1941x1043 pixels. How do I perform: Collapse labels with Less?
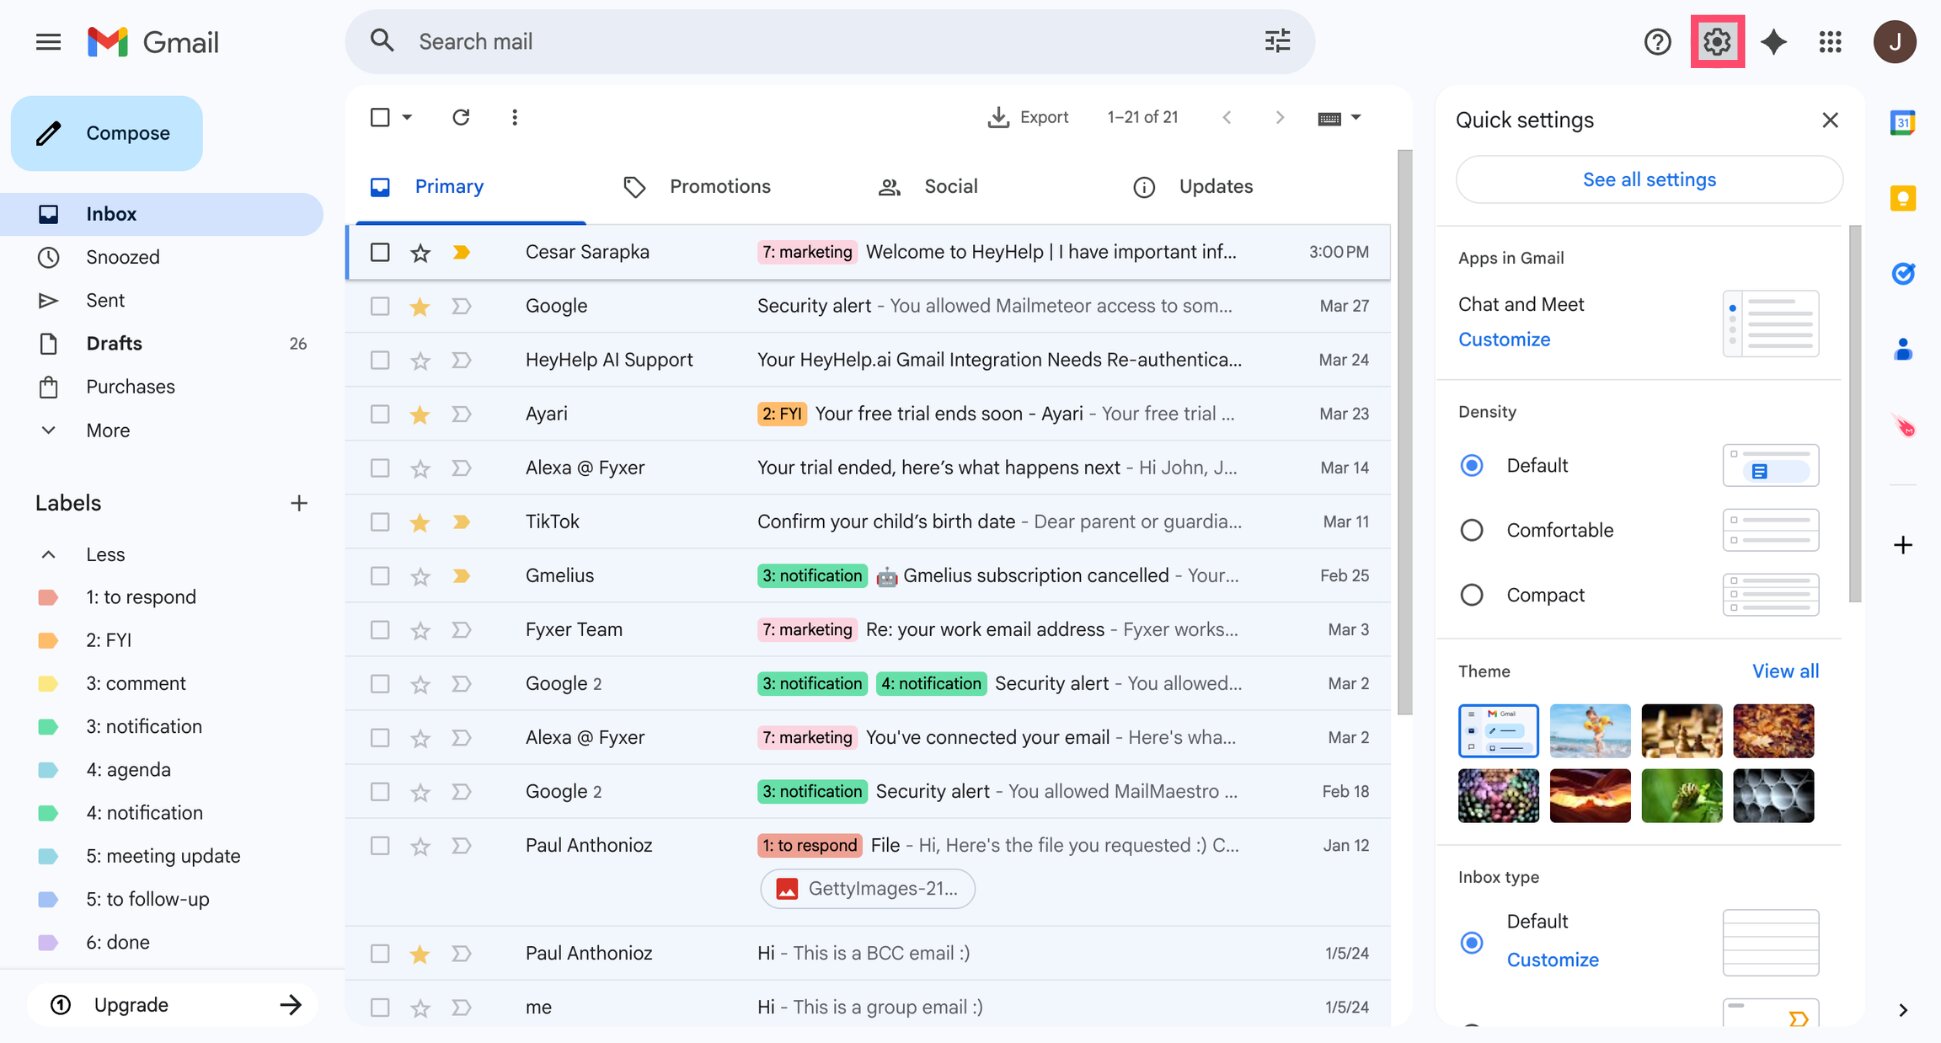(x=105, y=554)
